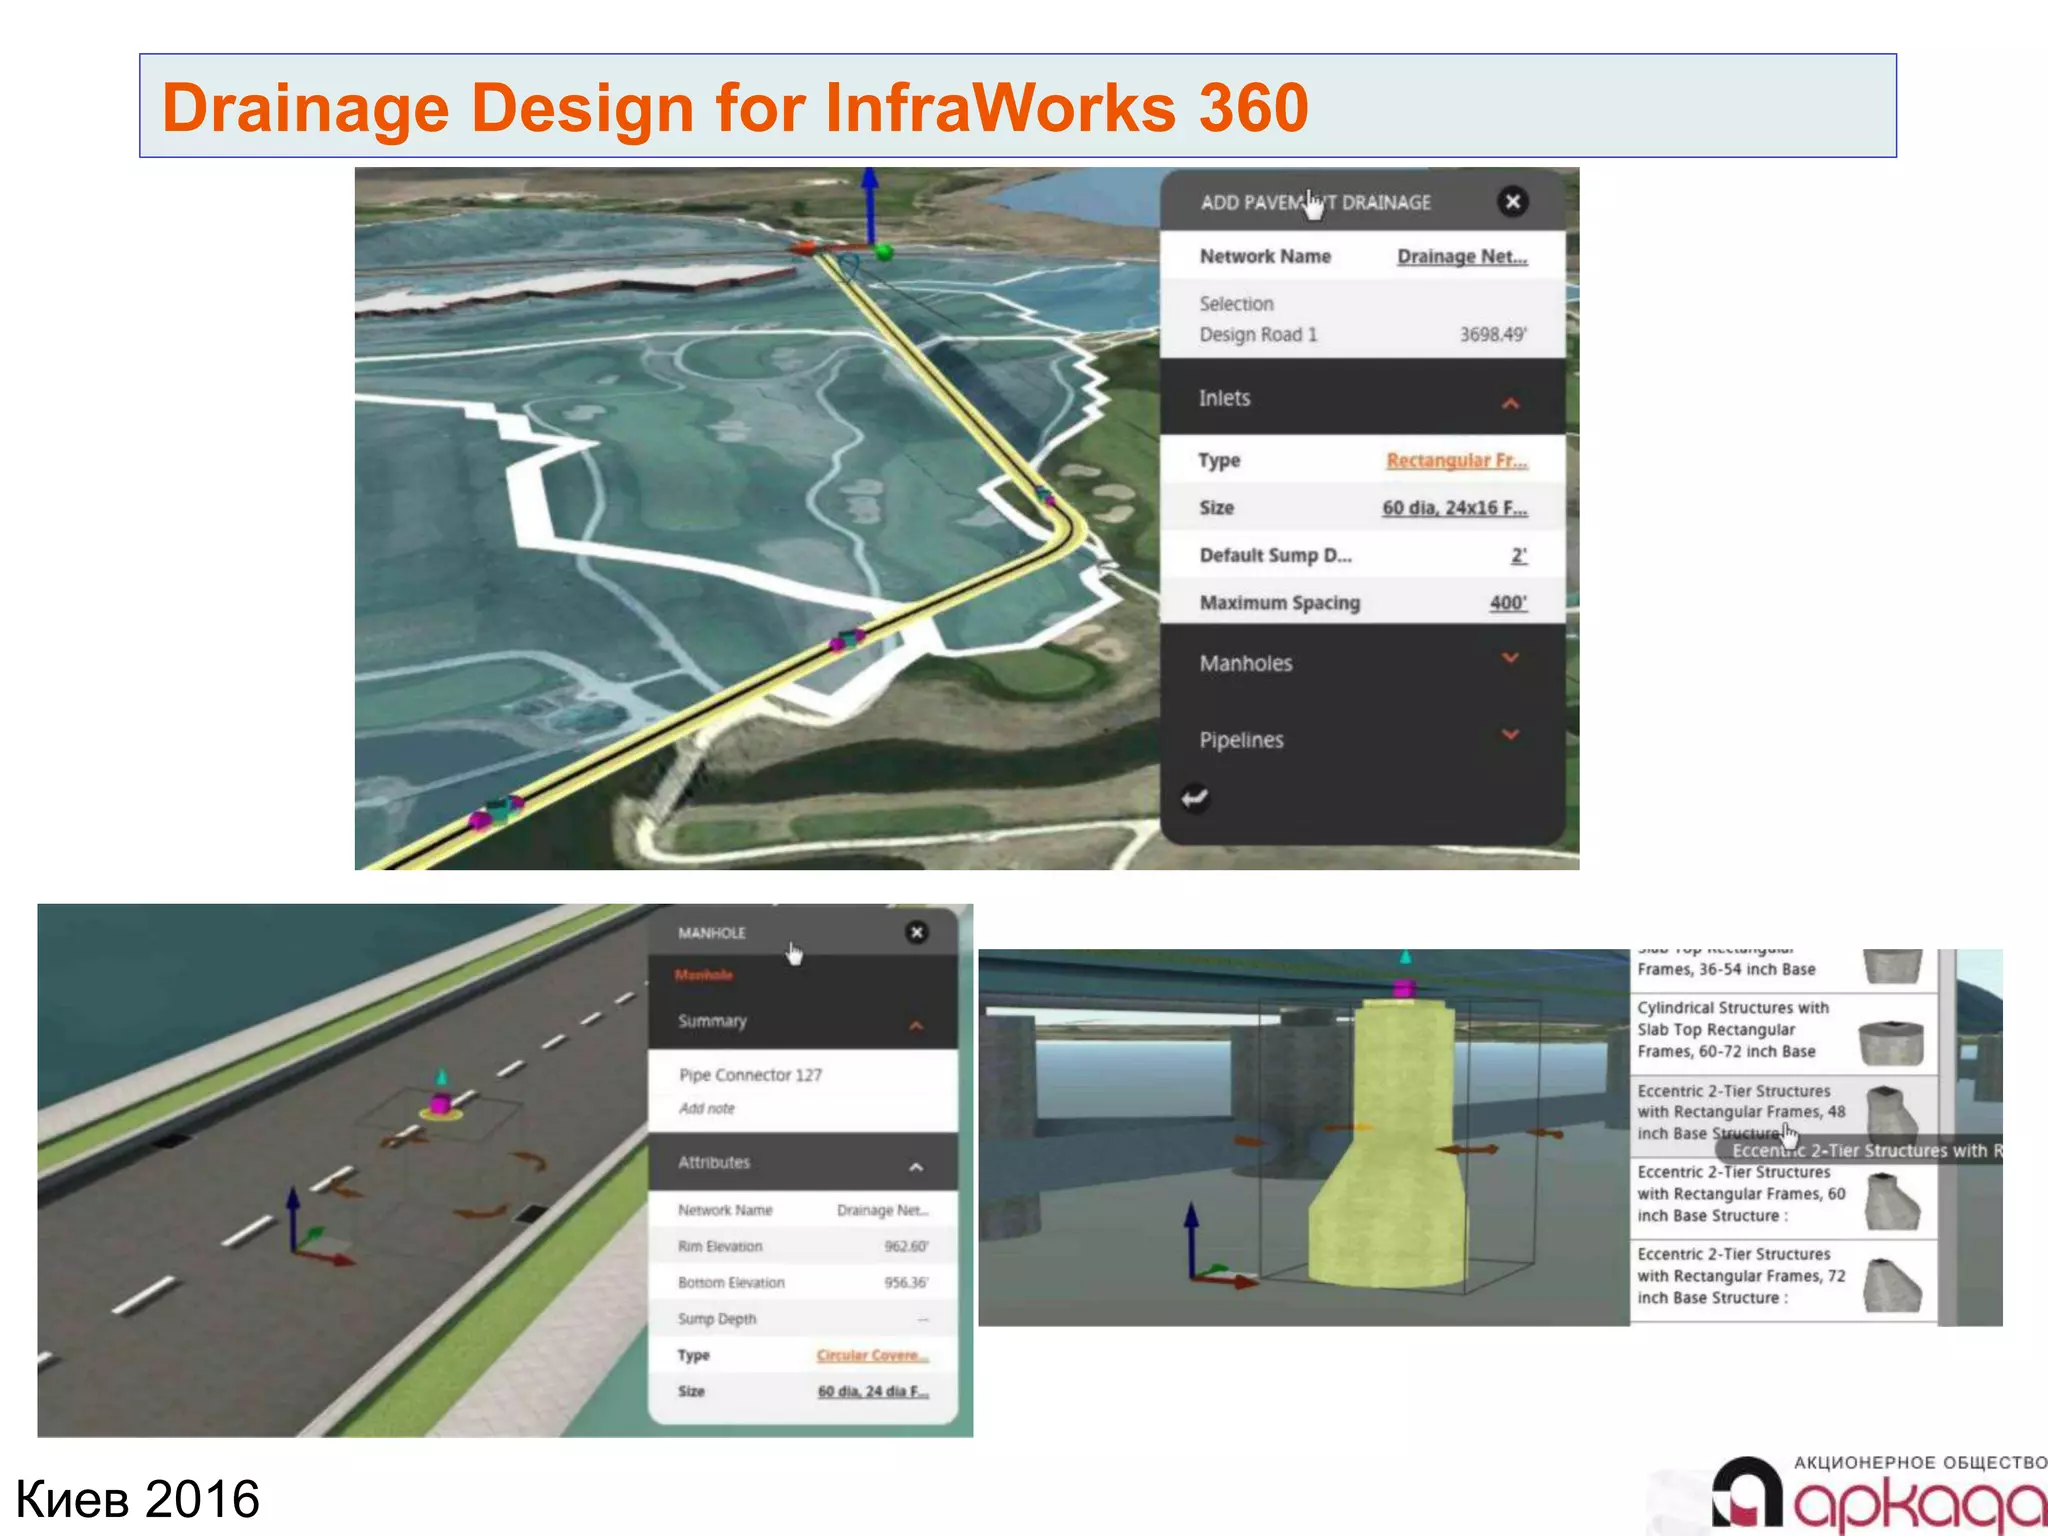
Task: Collapse the Inlets section chevron
Action: (1510, 403)
